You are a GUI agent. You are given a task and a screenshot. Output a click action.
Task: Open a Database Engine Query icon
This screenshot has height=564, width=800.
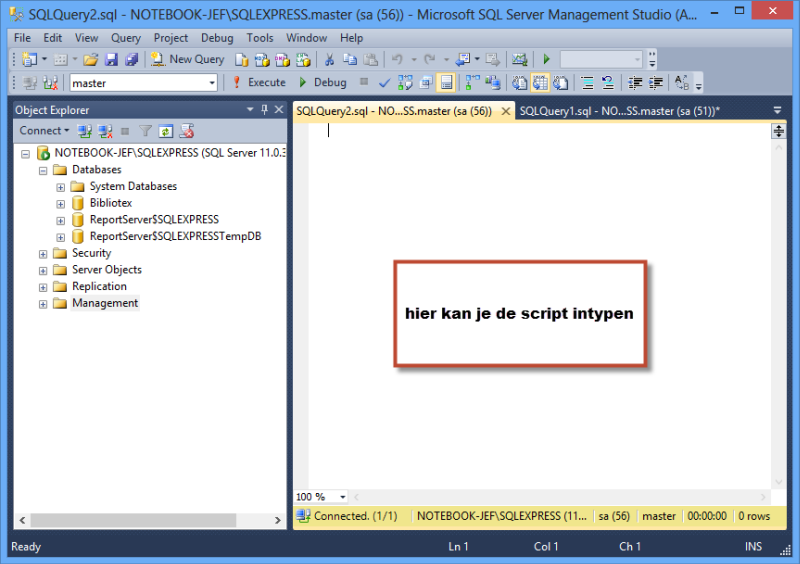[x=241, y=60]
